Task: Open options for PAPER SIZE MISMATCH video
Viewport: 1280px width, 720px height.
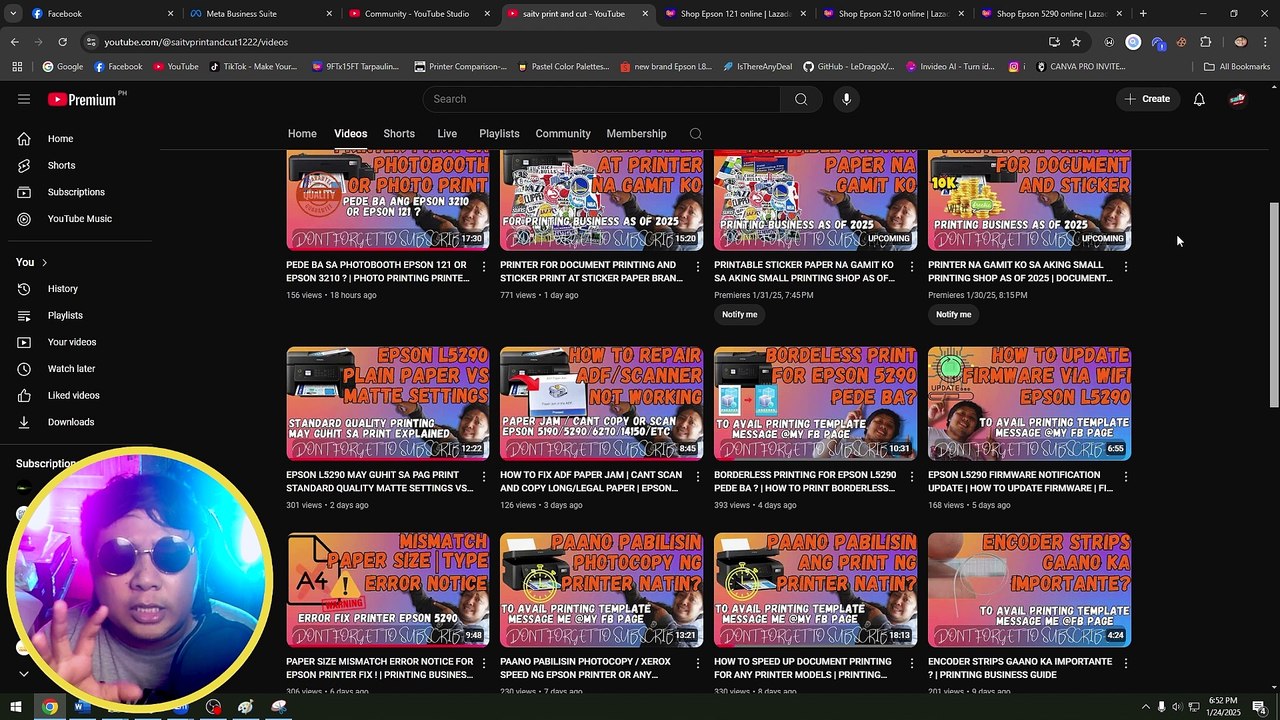Action: pyautogui.click(x=484, y=663)
